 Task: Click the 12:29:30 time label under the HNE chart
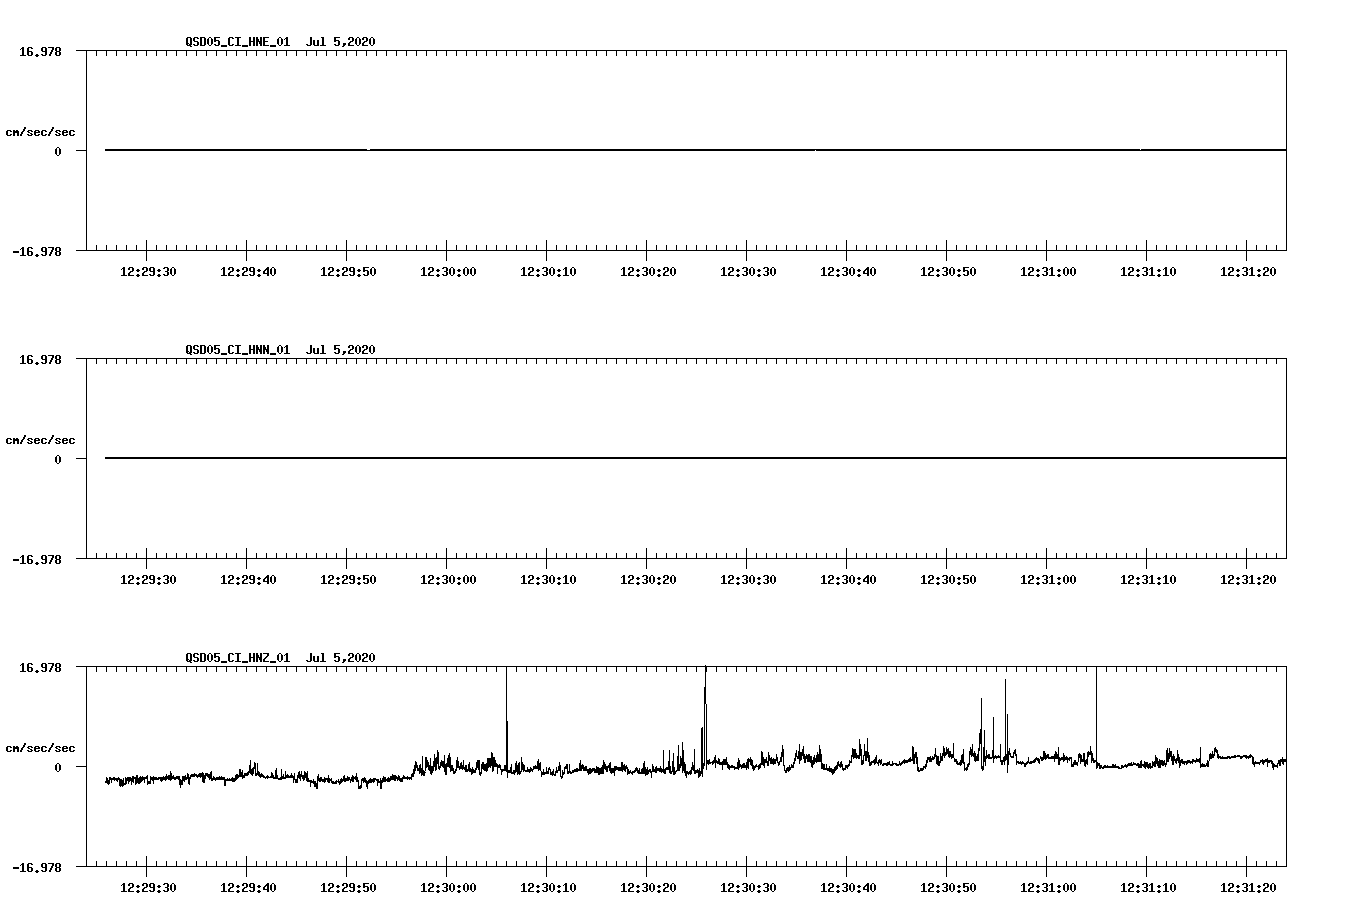(148, 272)
